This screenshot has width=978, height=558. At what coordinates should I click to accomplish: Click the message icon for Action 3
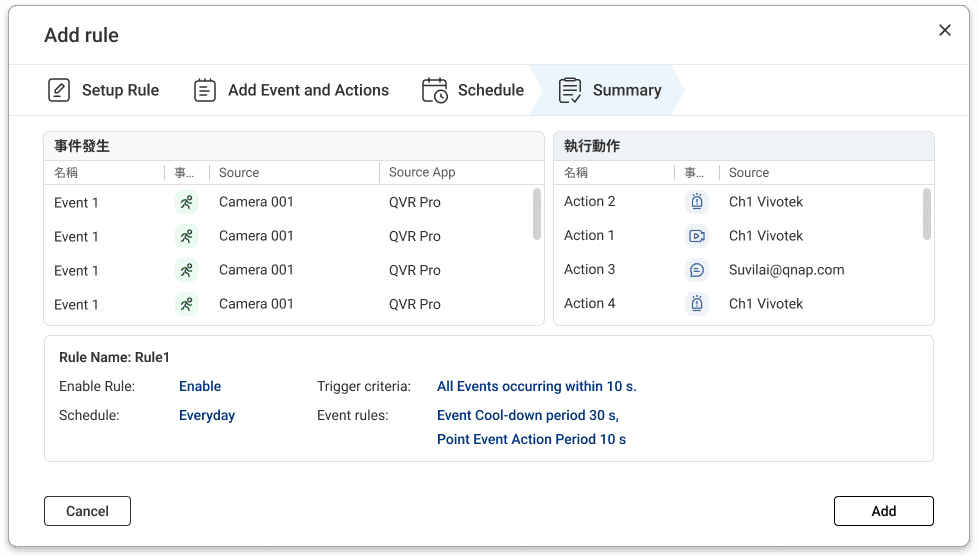(x=697, y=270)
